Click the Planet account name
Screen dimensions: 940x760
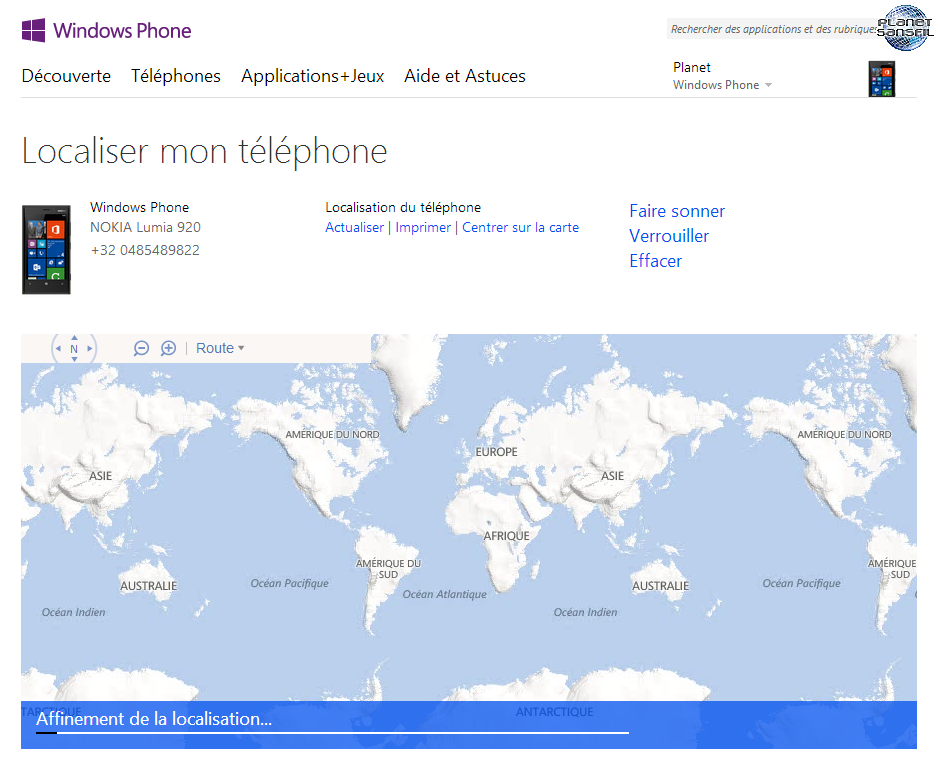tap(692, 67)
